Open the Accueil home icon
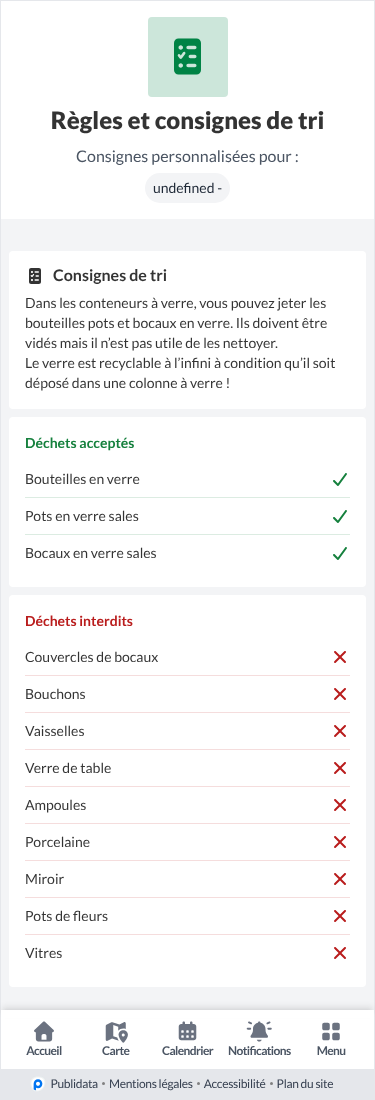375x1100 pixels. [44, 1031]
